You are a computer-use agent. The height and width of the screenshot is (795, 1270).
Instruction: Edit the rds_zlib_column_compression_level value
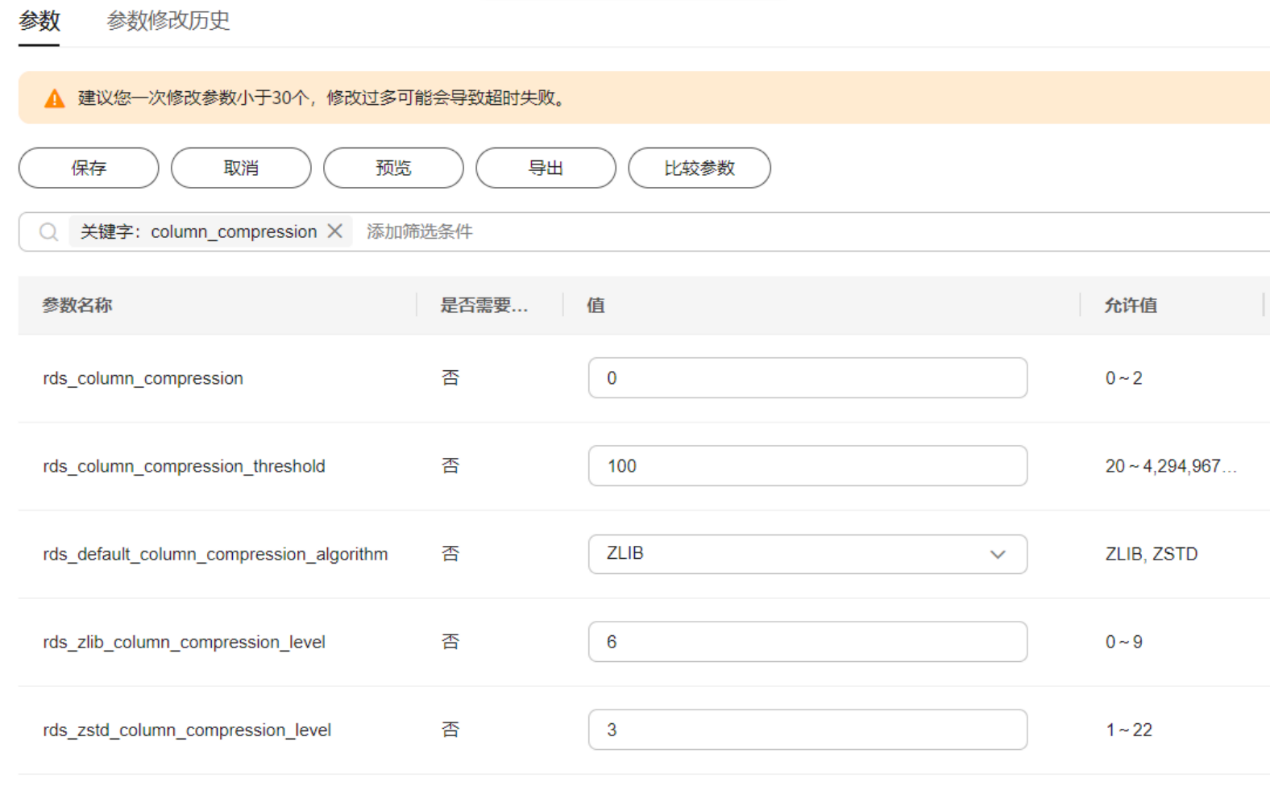[807, 642]
